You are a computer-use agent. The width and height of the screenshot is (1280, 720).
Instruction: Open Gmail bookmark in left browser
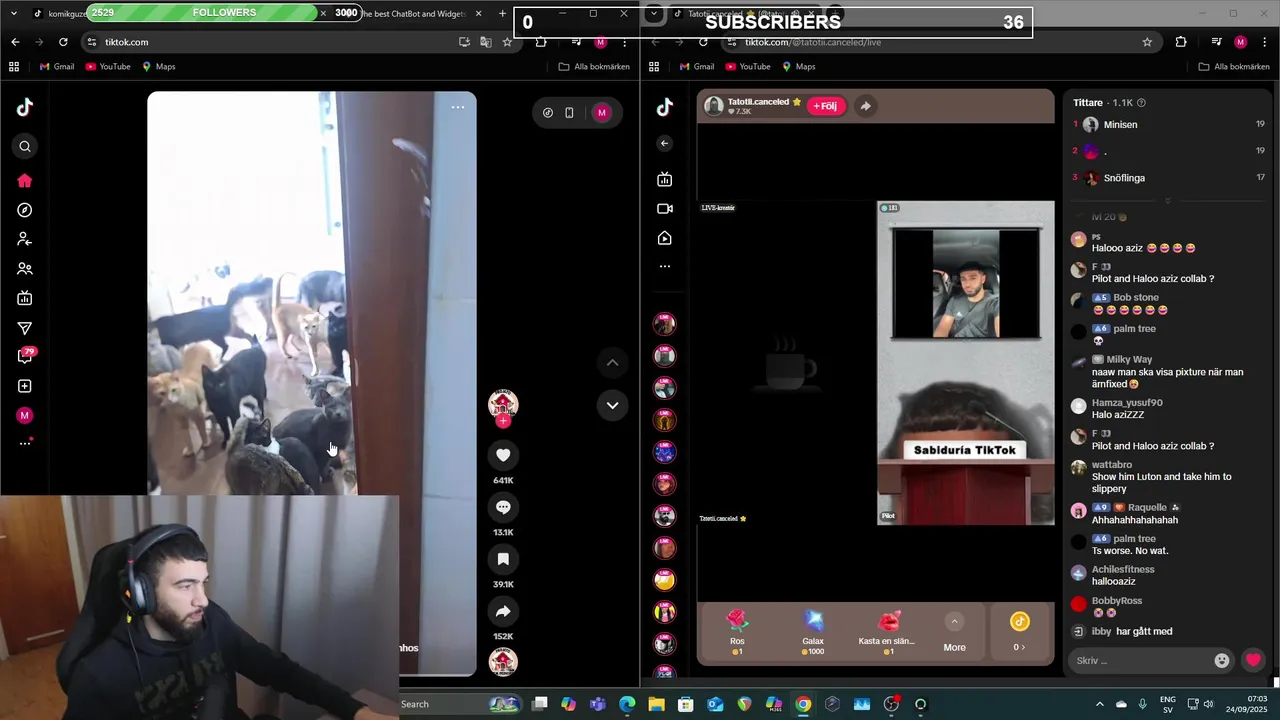click(57, 67)
